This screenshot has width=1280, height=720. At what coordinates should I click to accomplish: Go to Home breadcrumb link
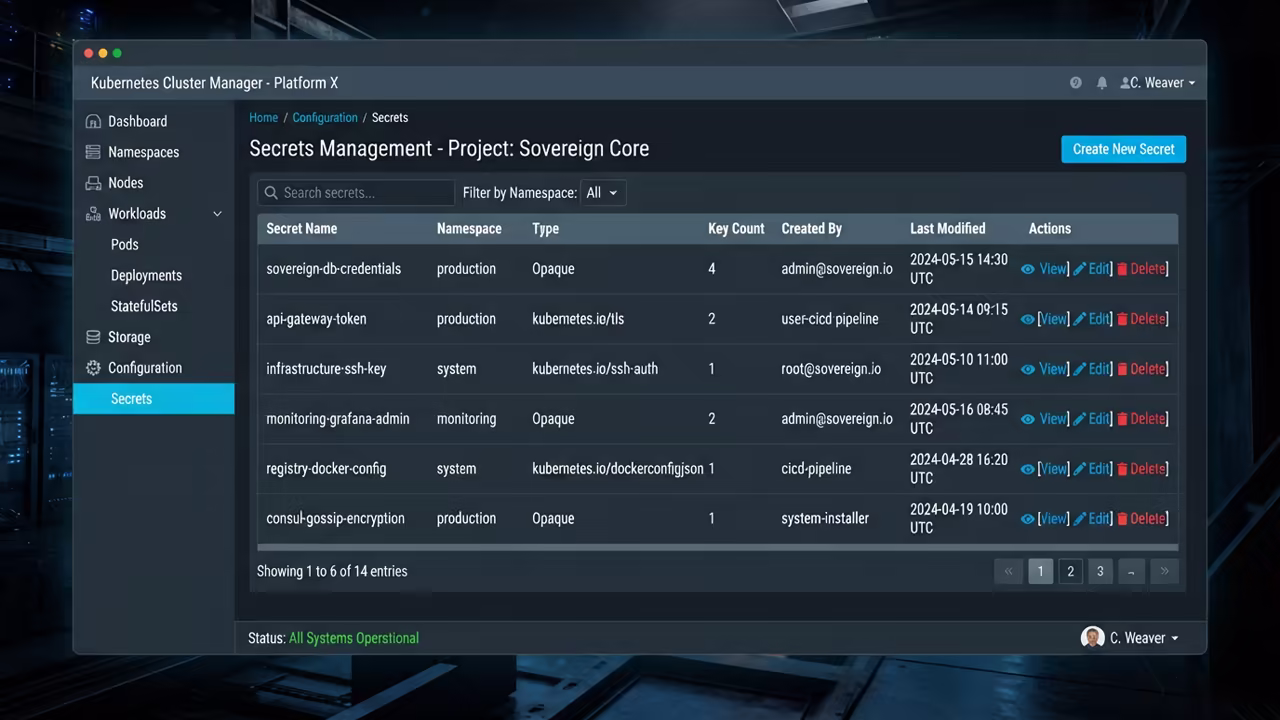click(x=264, y=118)
